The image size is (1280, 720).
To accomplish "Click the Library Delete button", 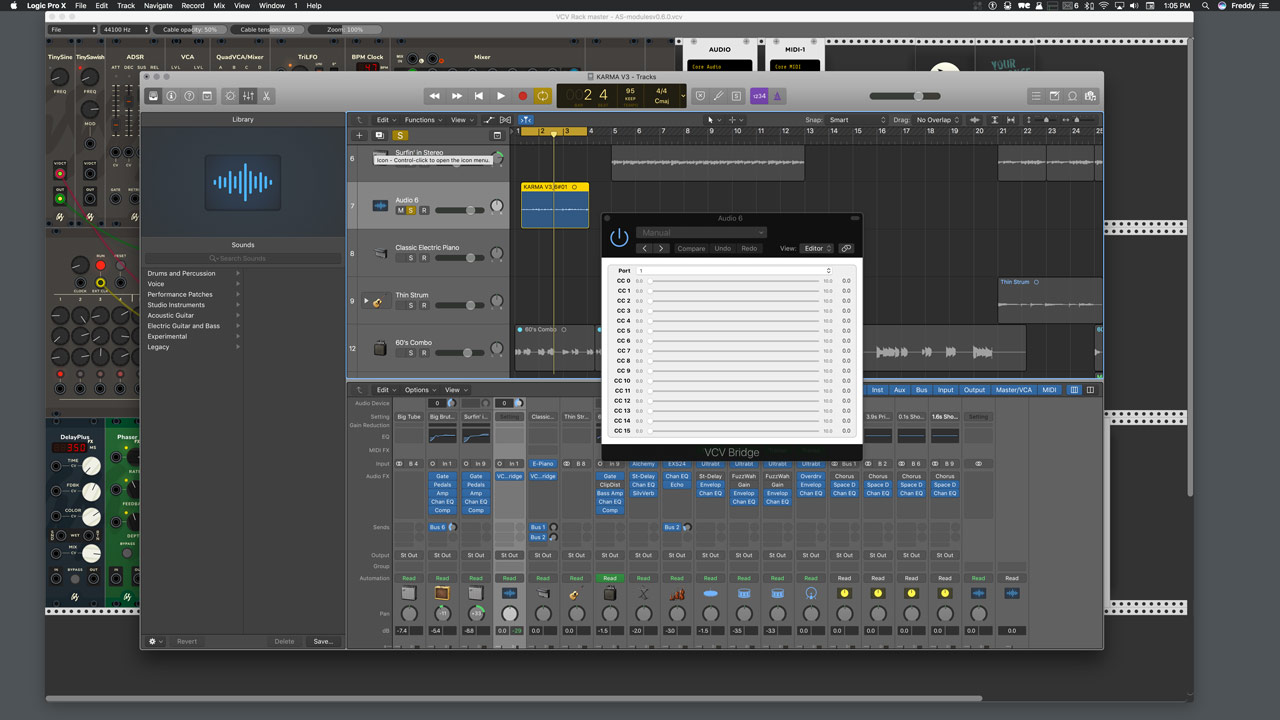I will 285,641.
